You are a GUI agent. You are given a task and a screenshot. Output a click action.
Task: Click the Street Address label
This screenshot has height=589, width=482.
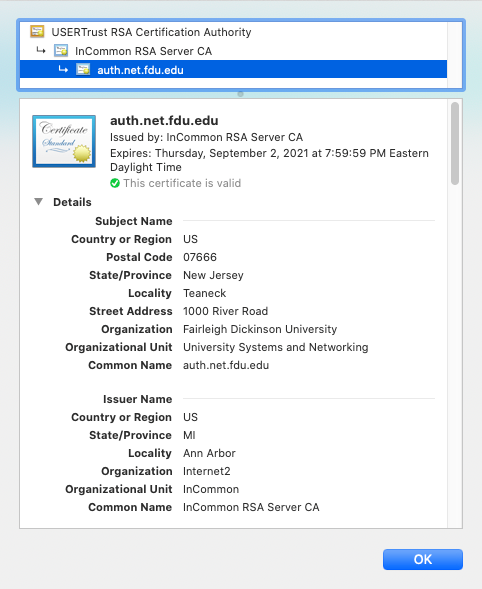tap(131, 311)
